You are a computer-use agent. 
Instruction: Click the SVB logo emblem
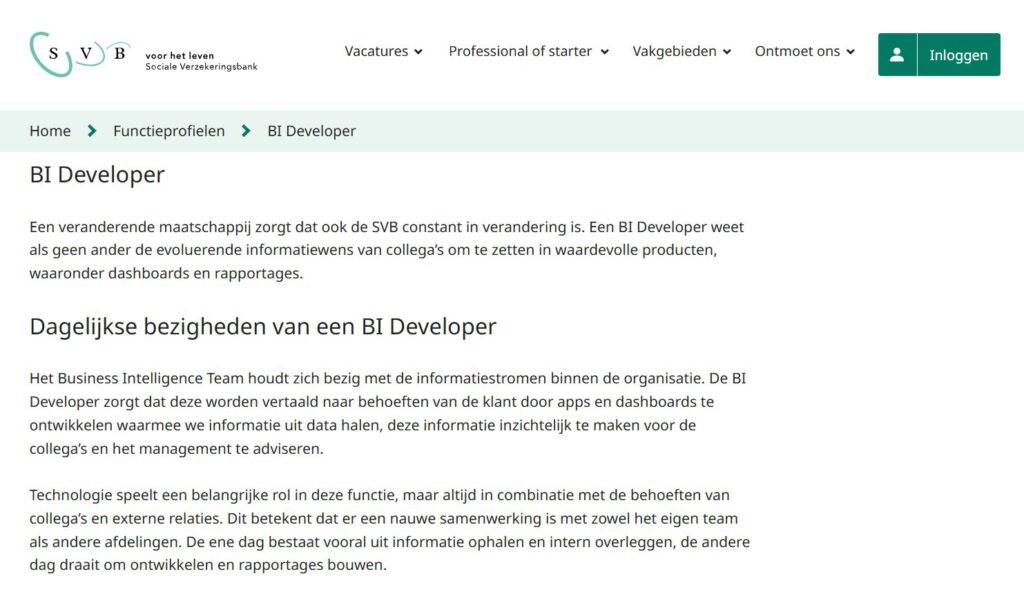coord(80,53)
